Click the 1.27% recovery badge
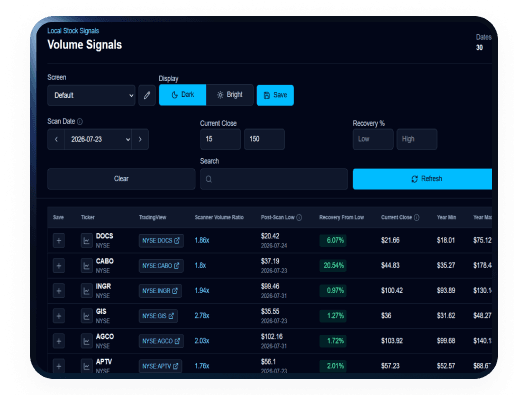514x395 pixels. click(x=333, y=316)
